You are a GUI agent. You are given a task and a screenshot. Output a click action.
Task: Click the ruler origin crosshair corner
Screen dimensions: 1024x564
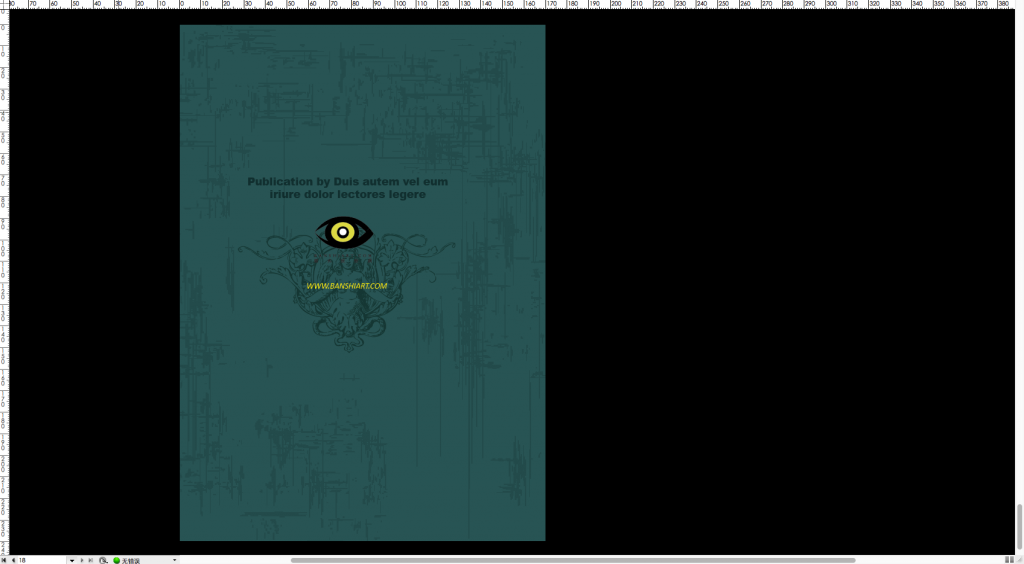point(4,4)
